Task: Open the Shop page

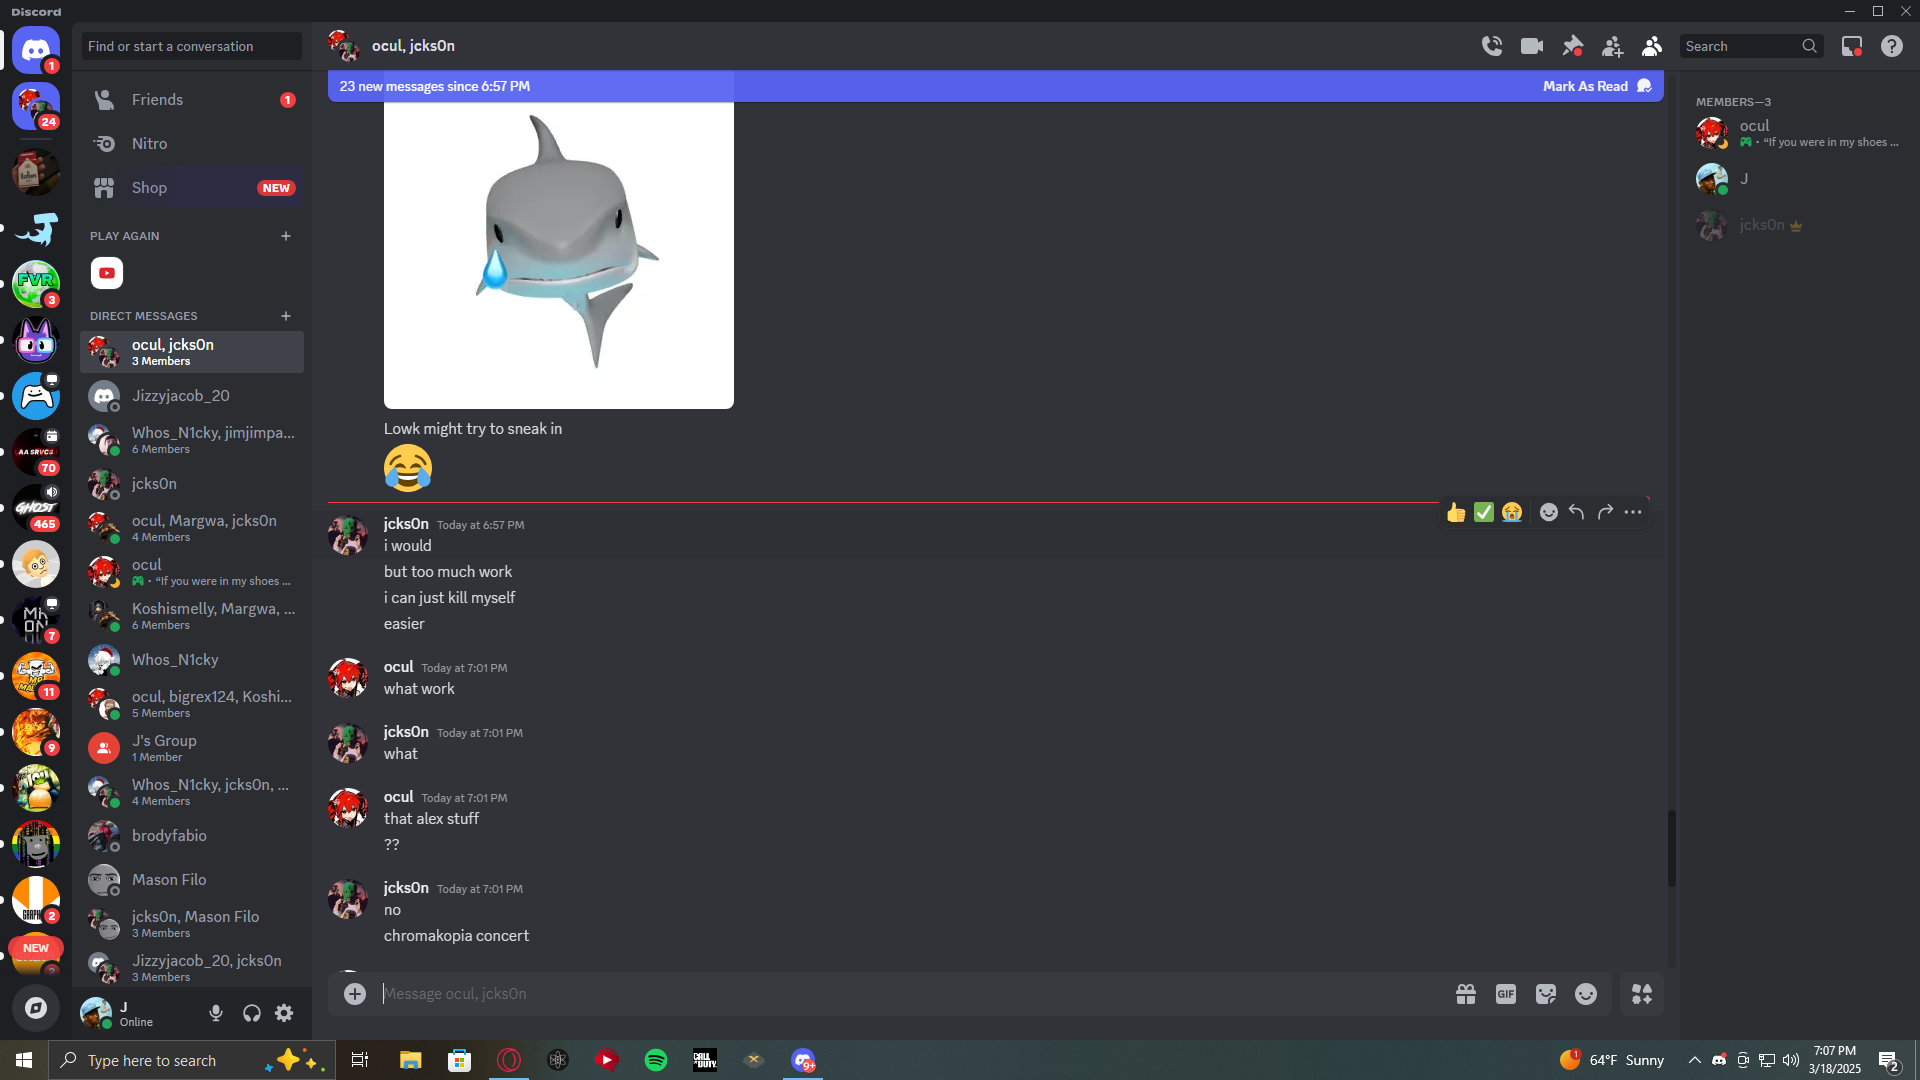Action: point(192,188)
